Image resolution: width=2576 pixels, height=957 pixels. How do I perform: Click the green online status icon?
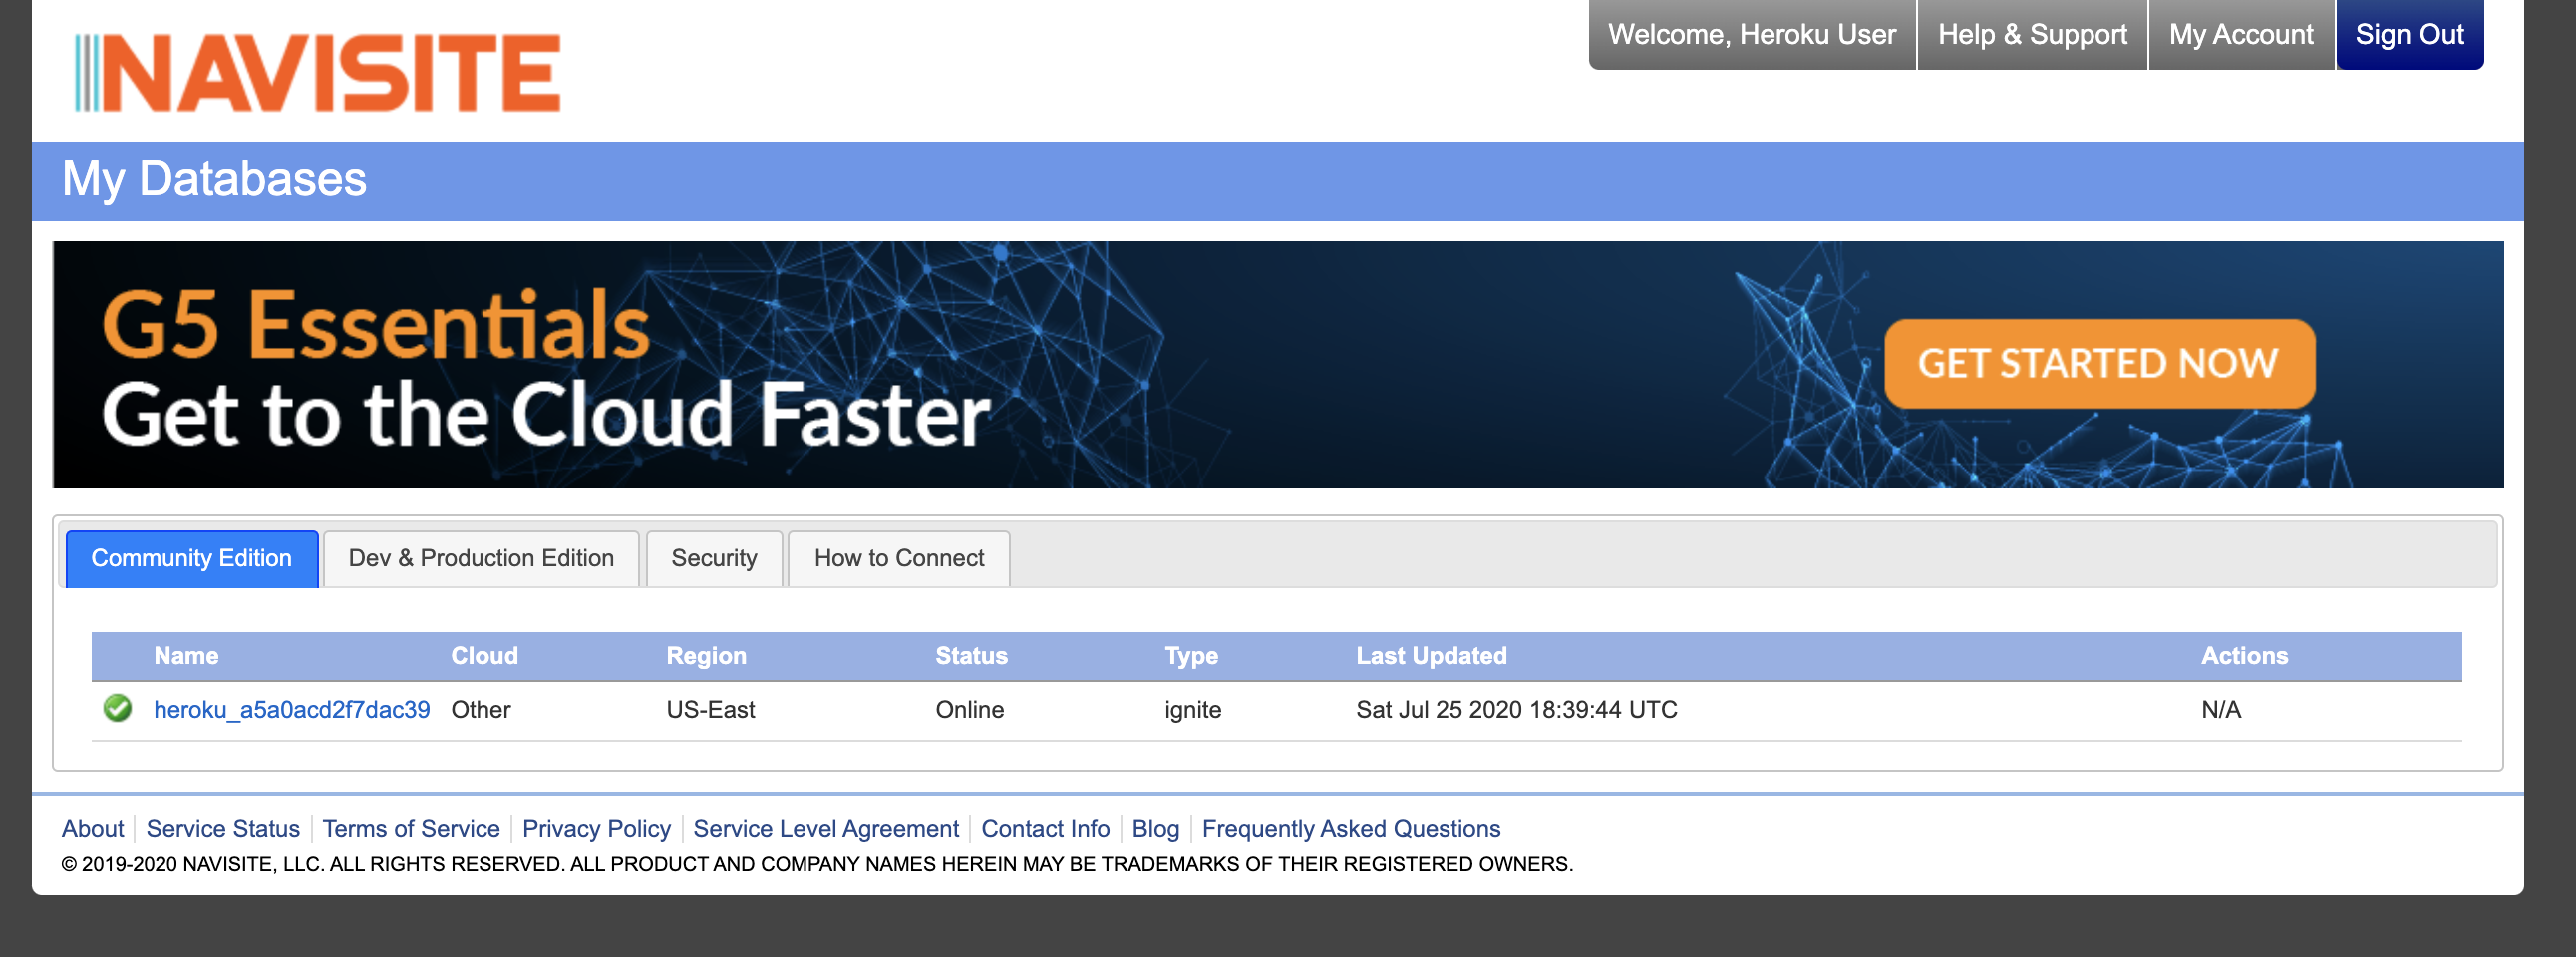117,708
